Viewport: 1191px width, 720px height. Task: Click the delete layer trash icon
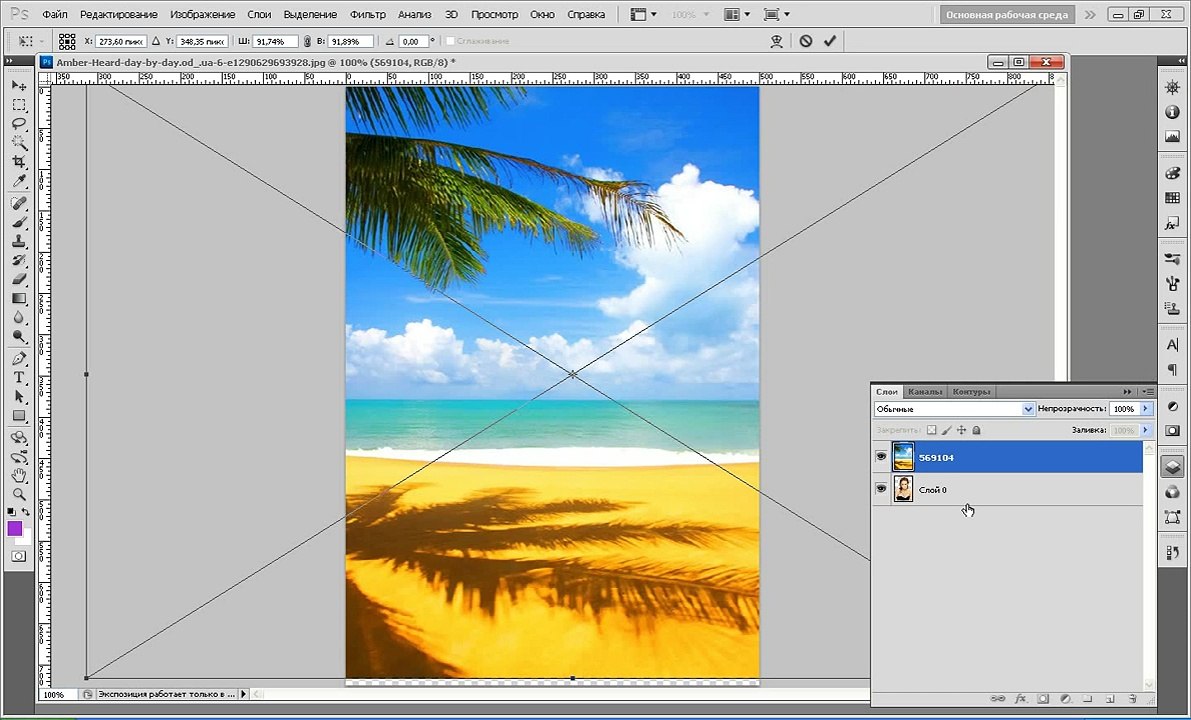click(x=1133, y=698)
